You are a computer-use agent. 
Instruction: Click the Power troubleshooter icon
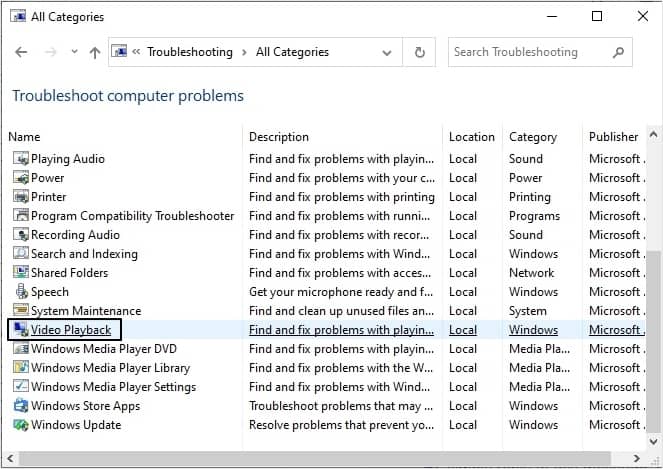coord(20,177)
